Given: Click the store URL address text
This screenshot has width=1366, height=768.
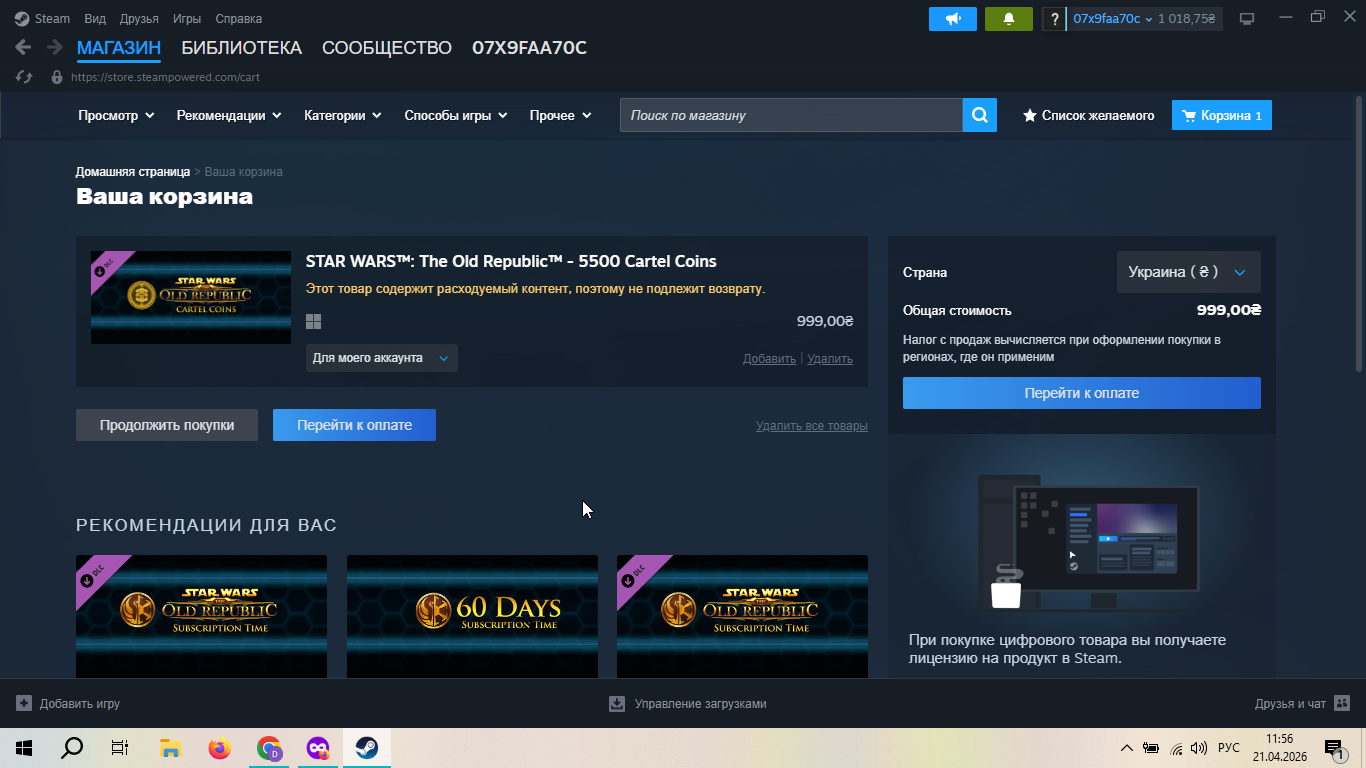Looking at the screenshot, I should point(165,77).
